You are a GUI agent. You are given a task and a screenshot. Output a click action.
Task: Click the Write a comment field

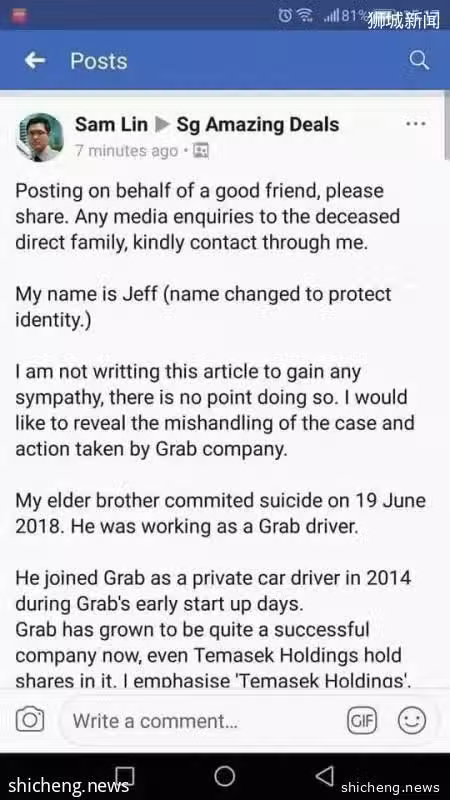[203, 721]
